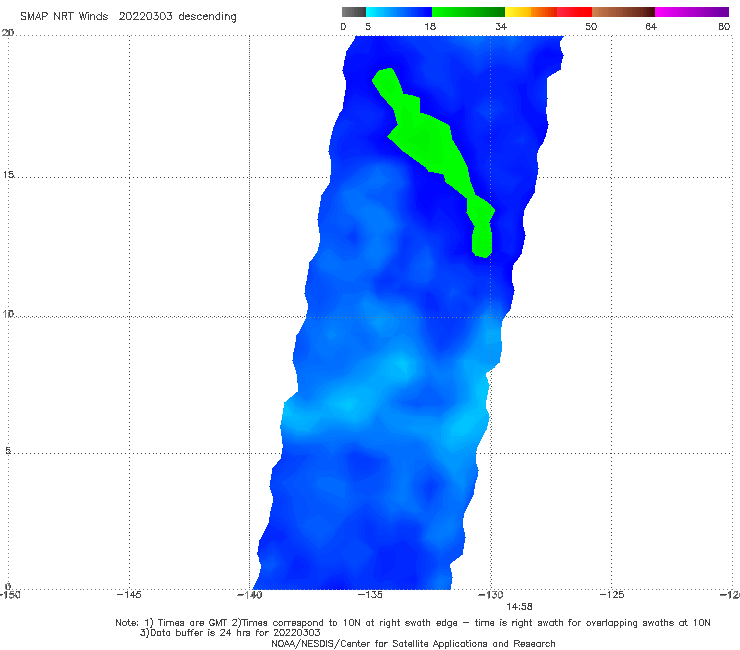
Task: Click the NOAA/NESDIS credit line
Action: (413, 643)
